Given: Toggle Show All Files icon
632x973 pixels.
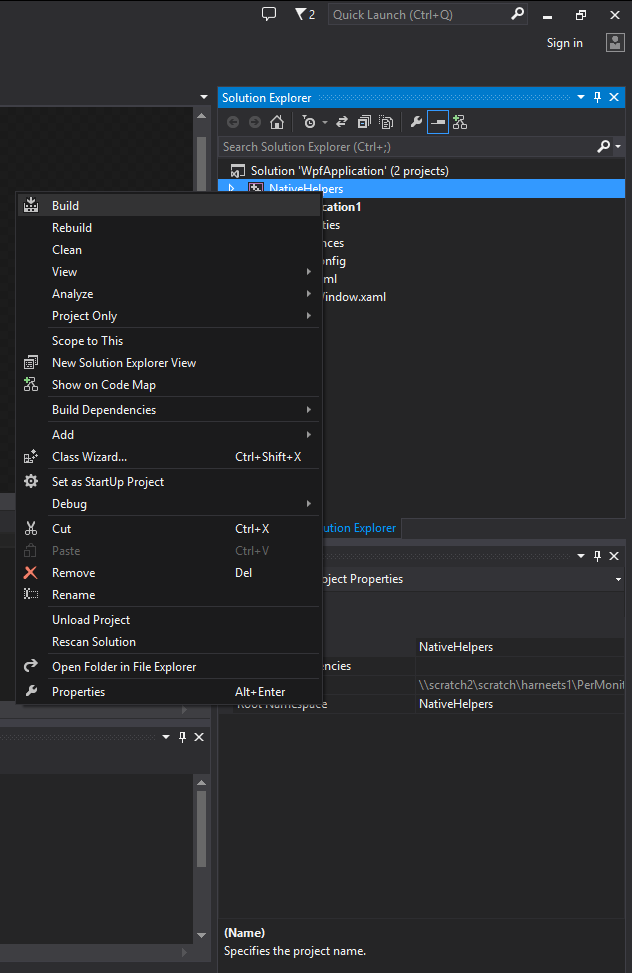Looking at the screenshot, I should click(386, 122).
